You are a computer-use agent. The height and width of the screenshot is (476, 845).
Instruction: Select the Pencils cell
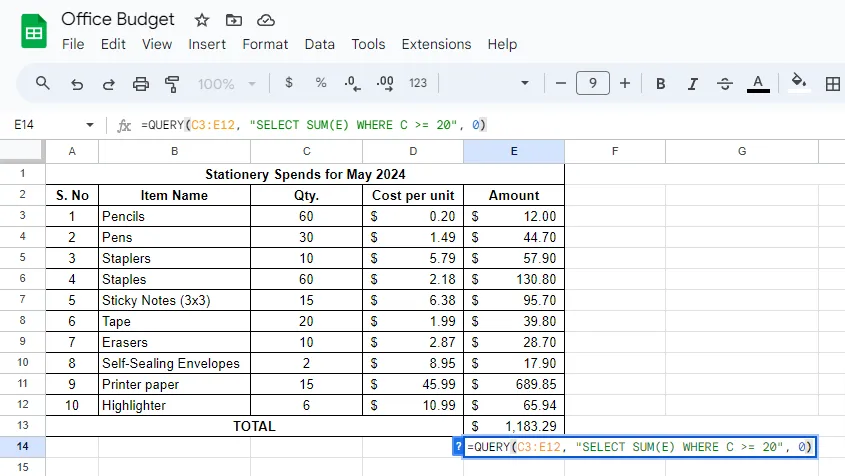[174, 216]
